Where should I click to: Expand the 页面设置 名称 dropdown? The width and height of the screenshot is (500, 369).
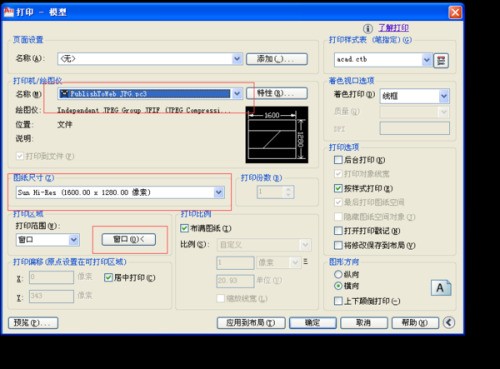237,59
